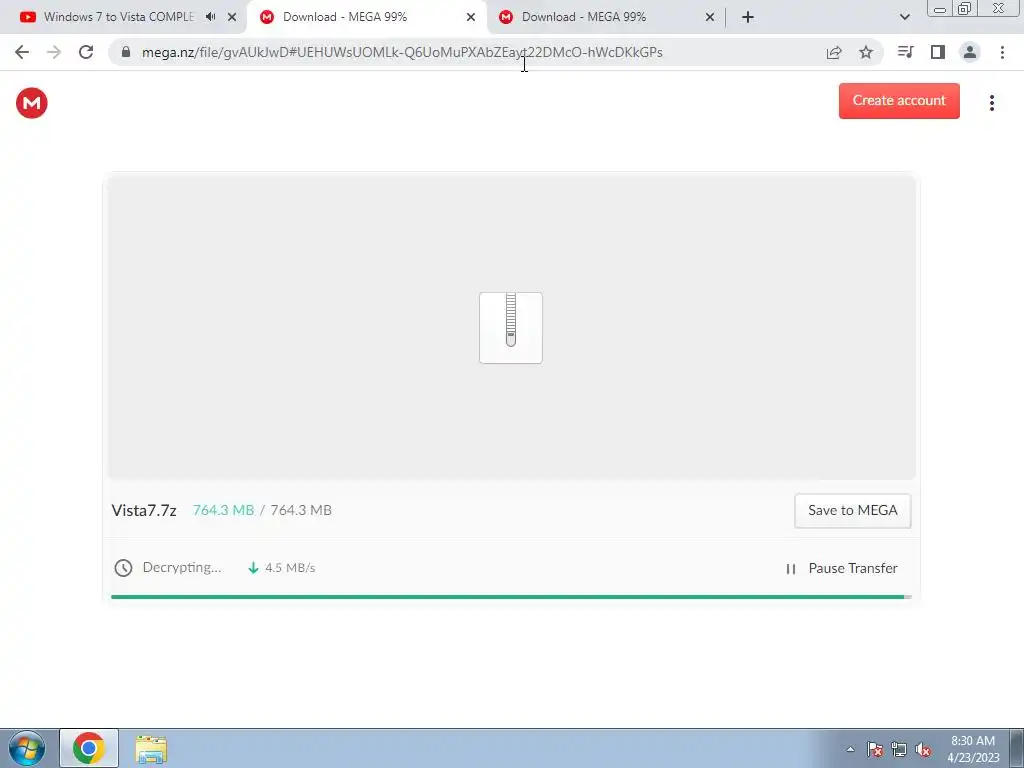Click the network tray icon
The width and height of the screenshot is (1024, 768).
pyautogui.click(x=899, y=749)
